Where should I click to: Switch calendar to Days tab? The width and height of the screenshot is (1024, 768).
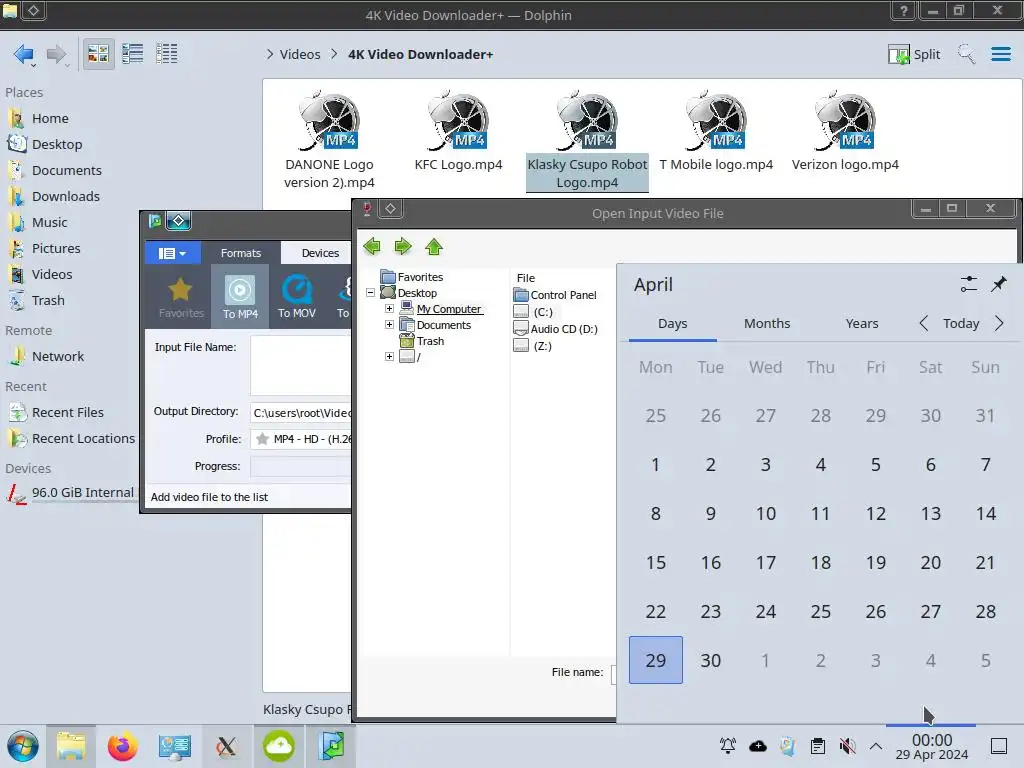tap(673, 323)
